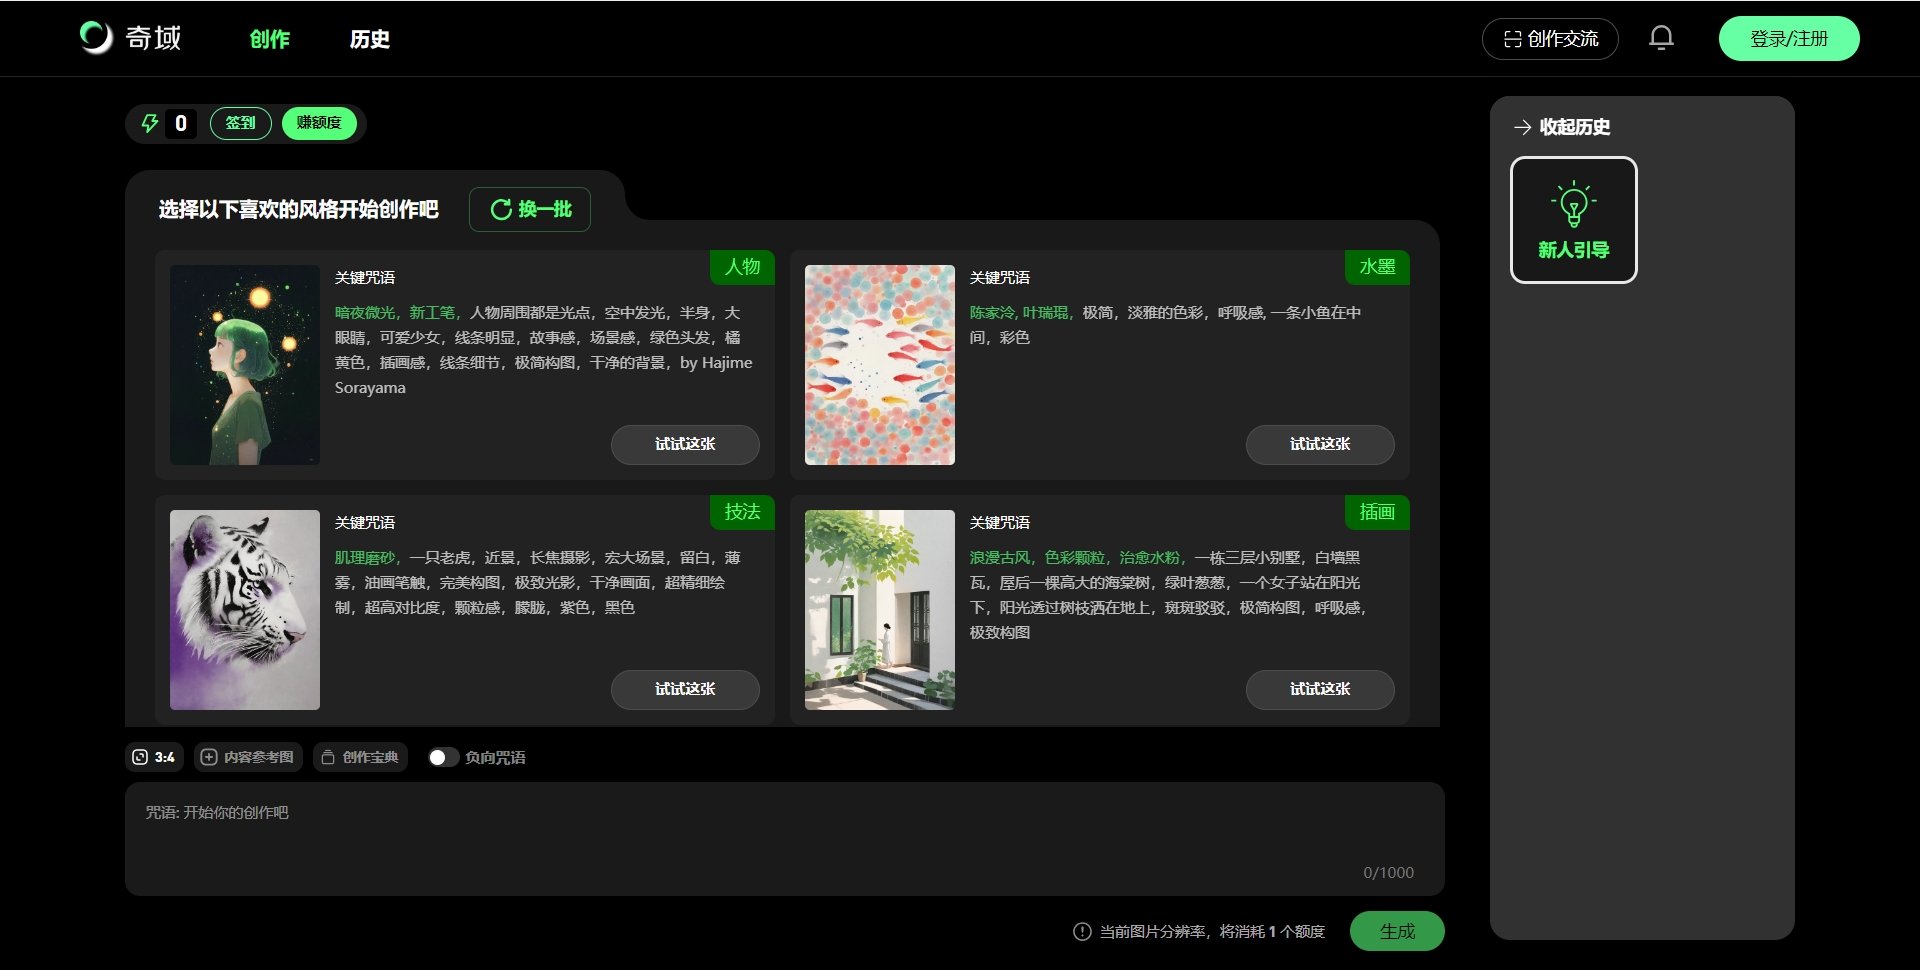This screenshot has width=1920, height=970.
Task: Enable the 负向咒语 toggle
Action: pos(443,757)
